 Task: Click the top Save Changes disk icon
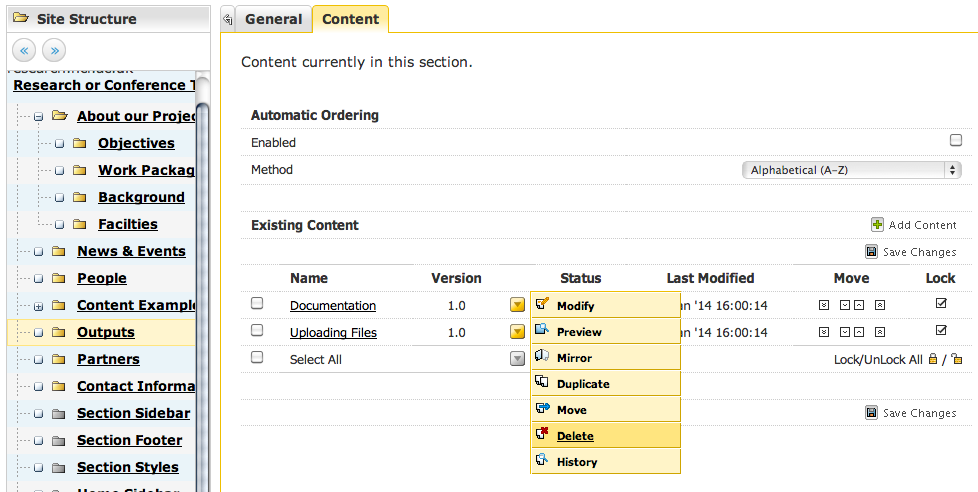click(871, 252)
